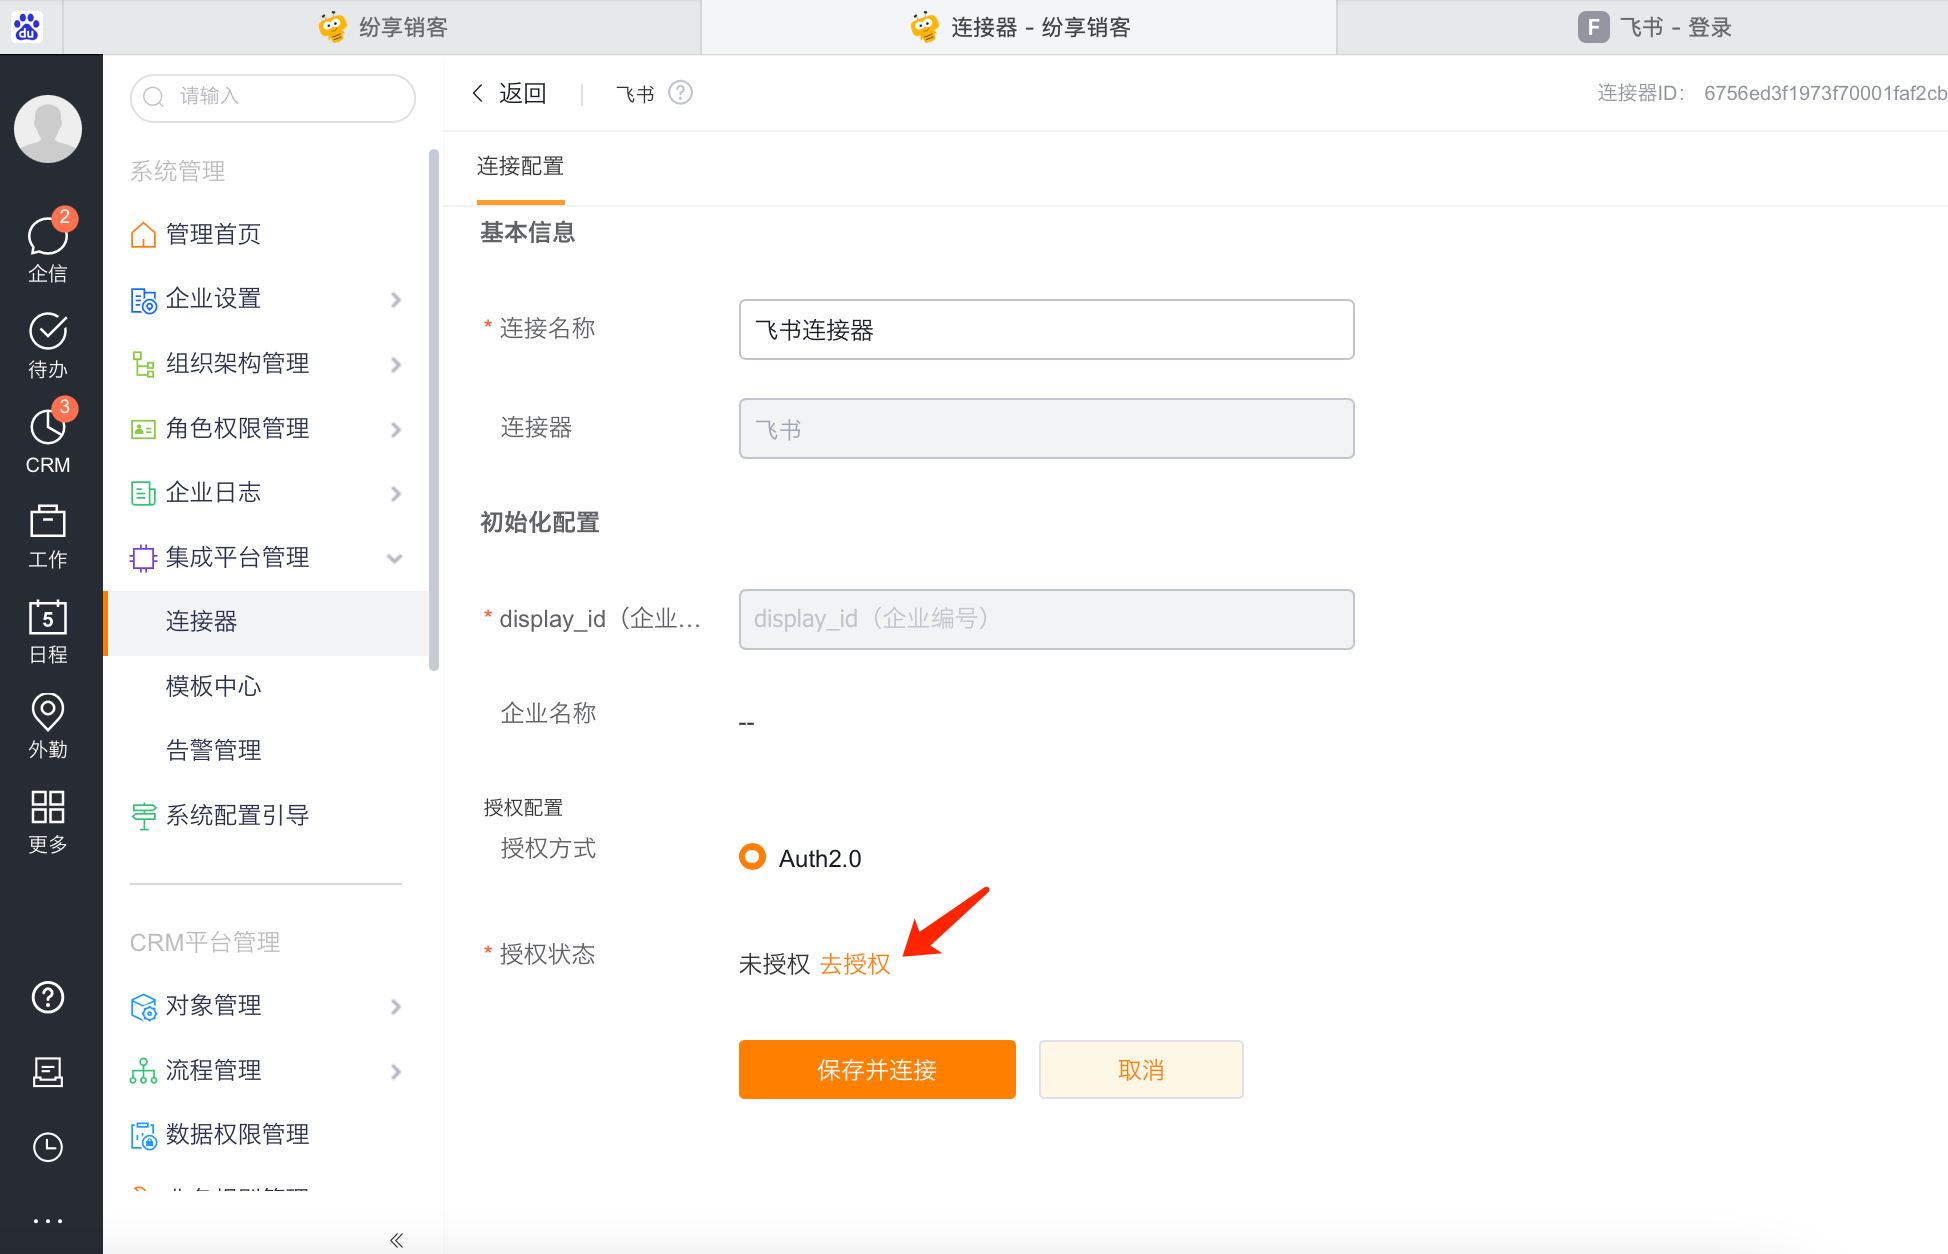The height and width of the screenshot is (1254, 1948).
Task: Click the sidebar menu scrollbar
Action: click(434, 410)
